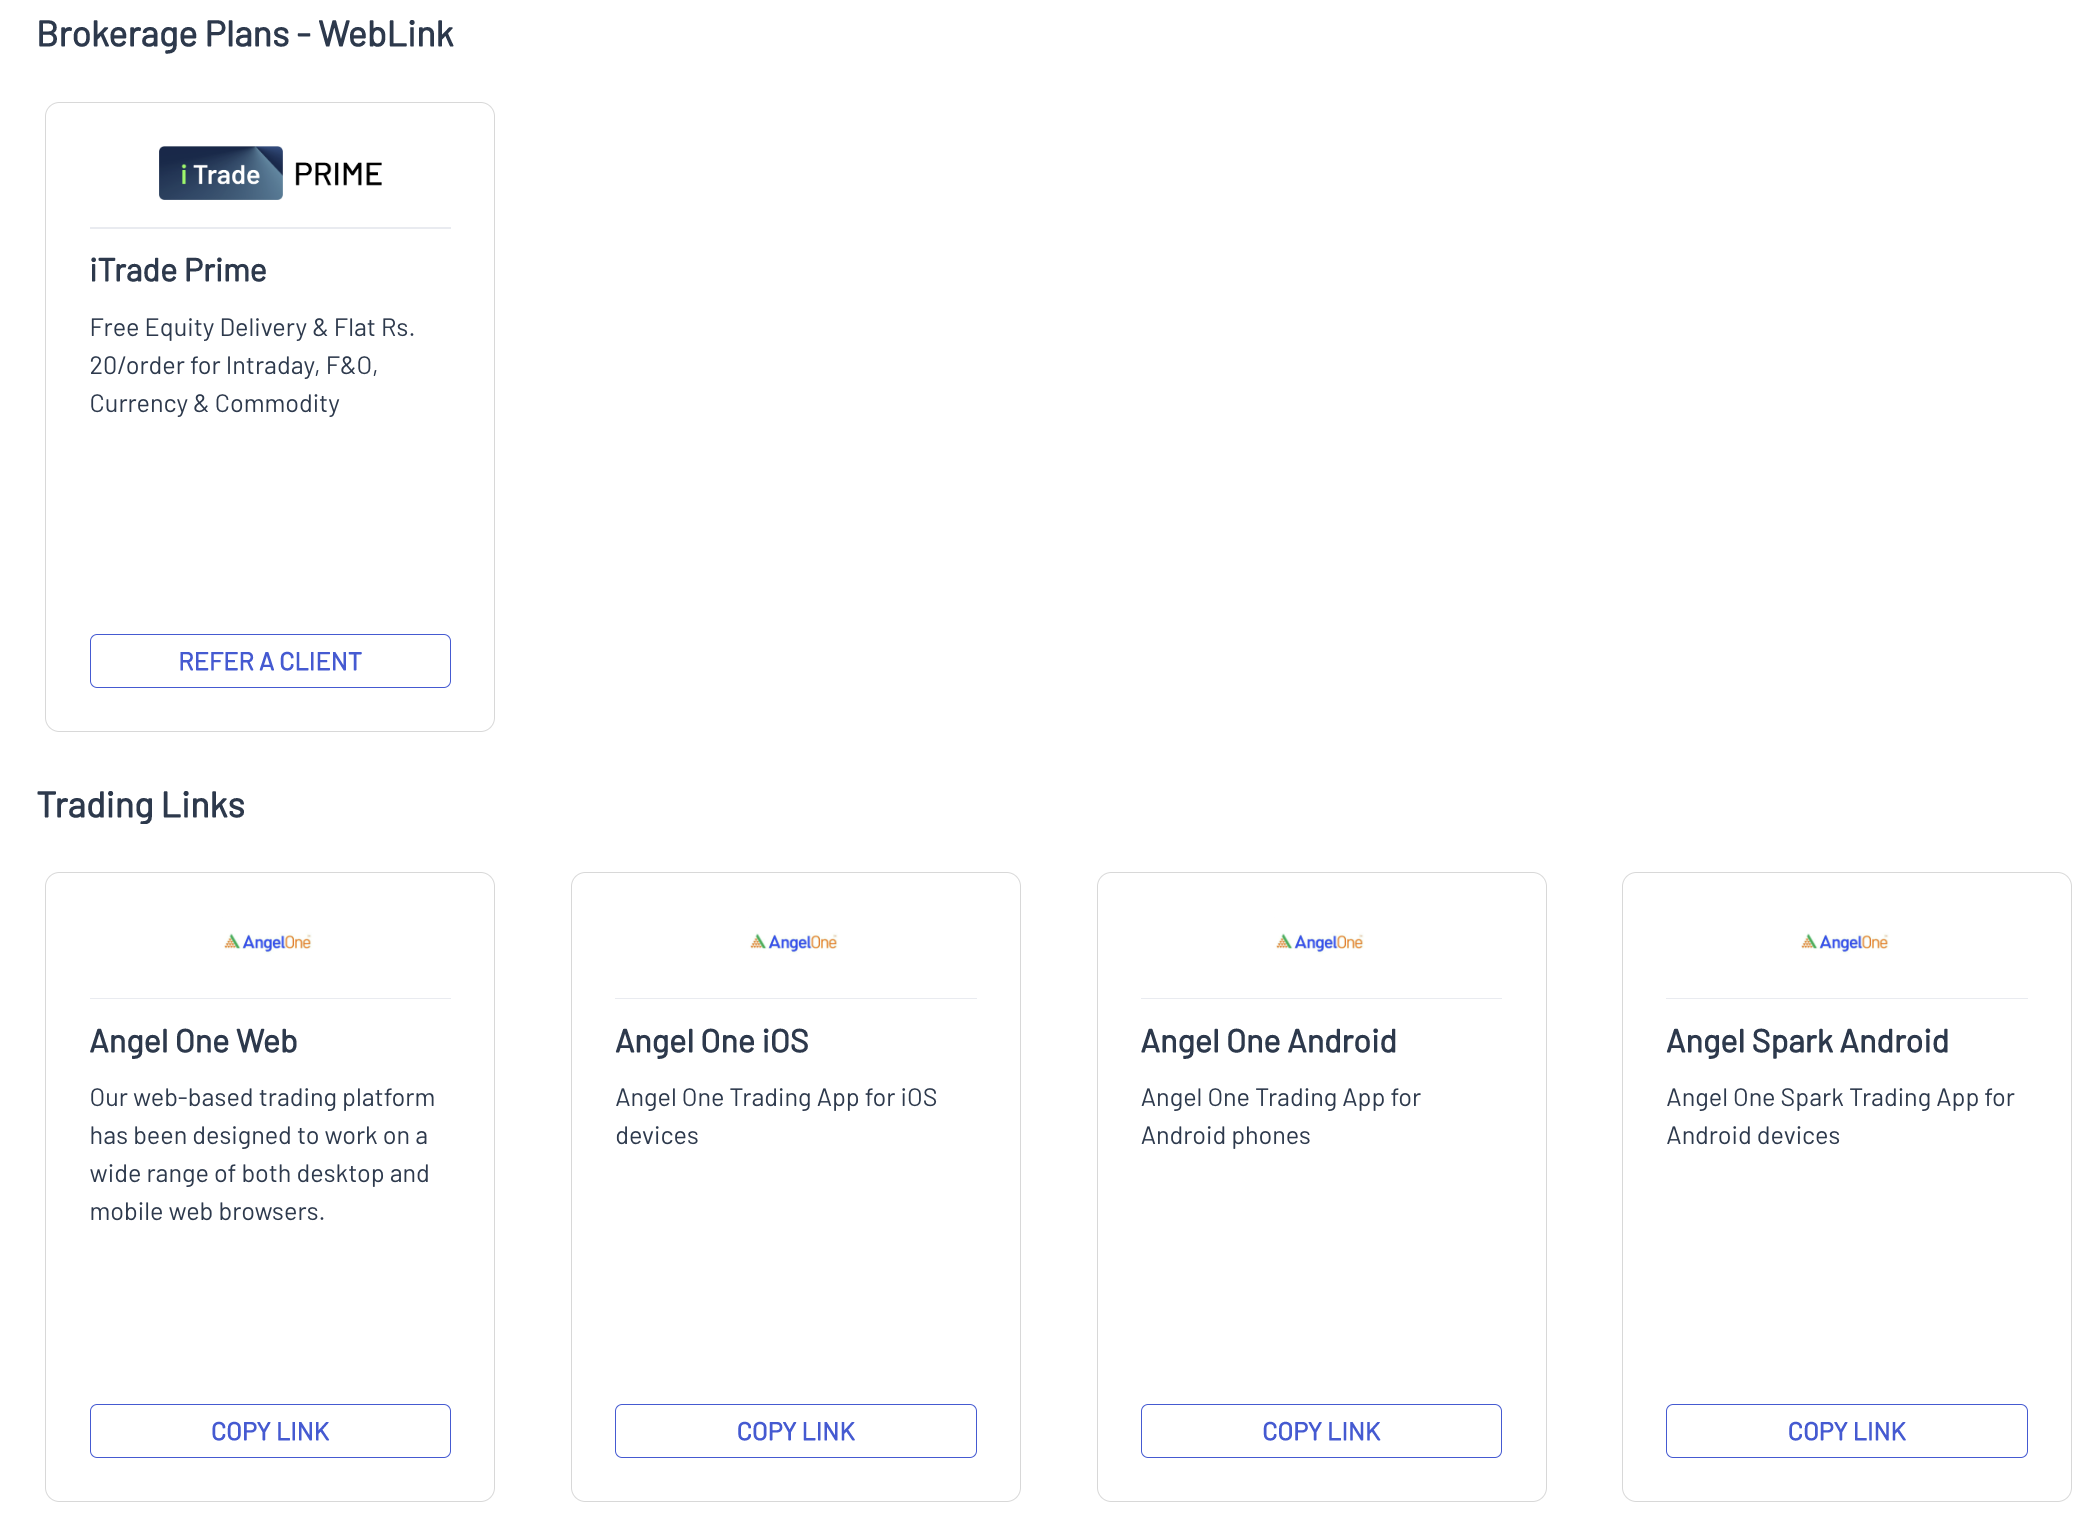Click the AngelOne logo on Angel One iOS card
2098x1528 pixels.
(x=794, y=942)
